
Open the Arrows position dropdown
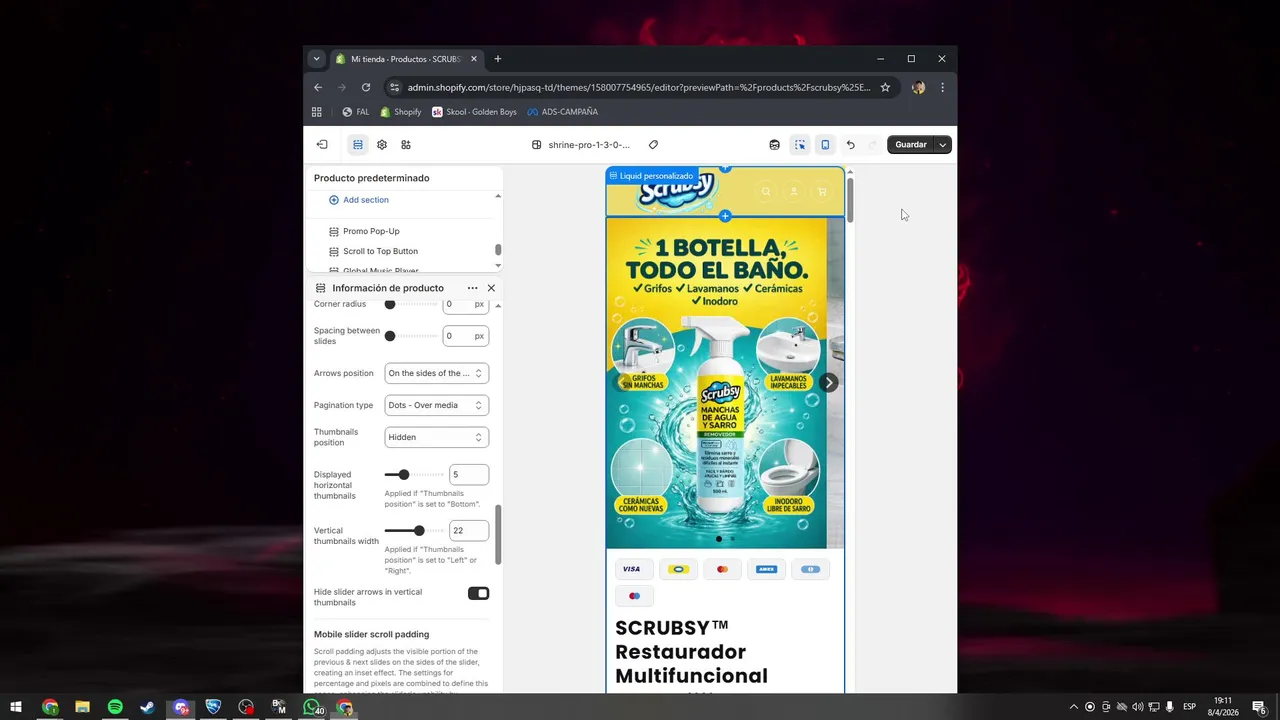[x=436, y=373]
